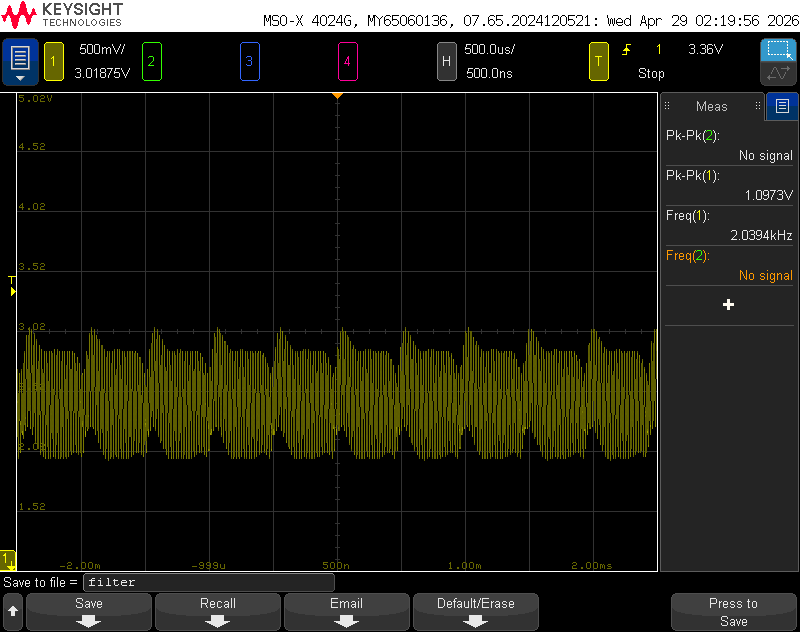Open the main menu list icon
800x632 pixels.
[x=20, y=61]
